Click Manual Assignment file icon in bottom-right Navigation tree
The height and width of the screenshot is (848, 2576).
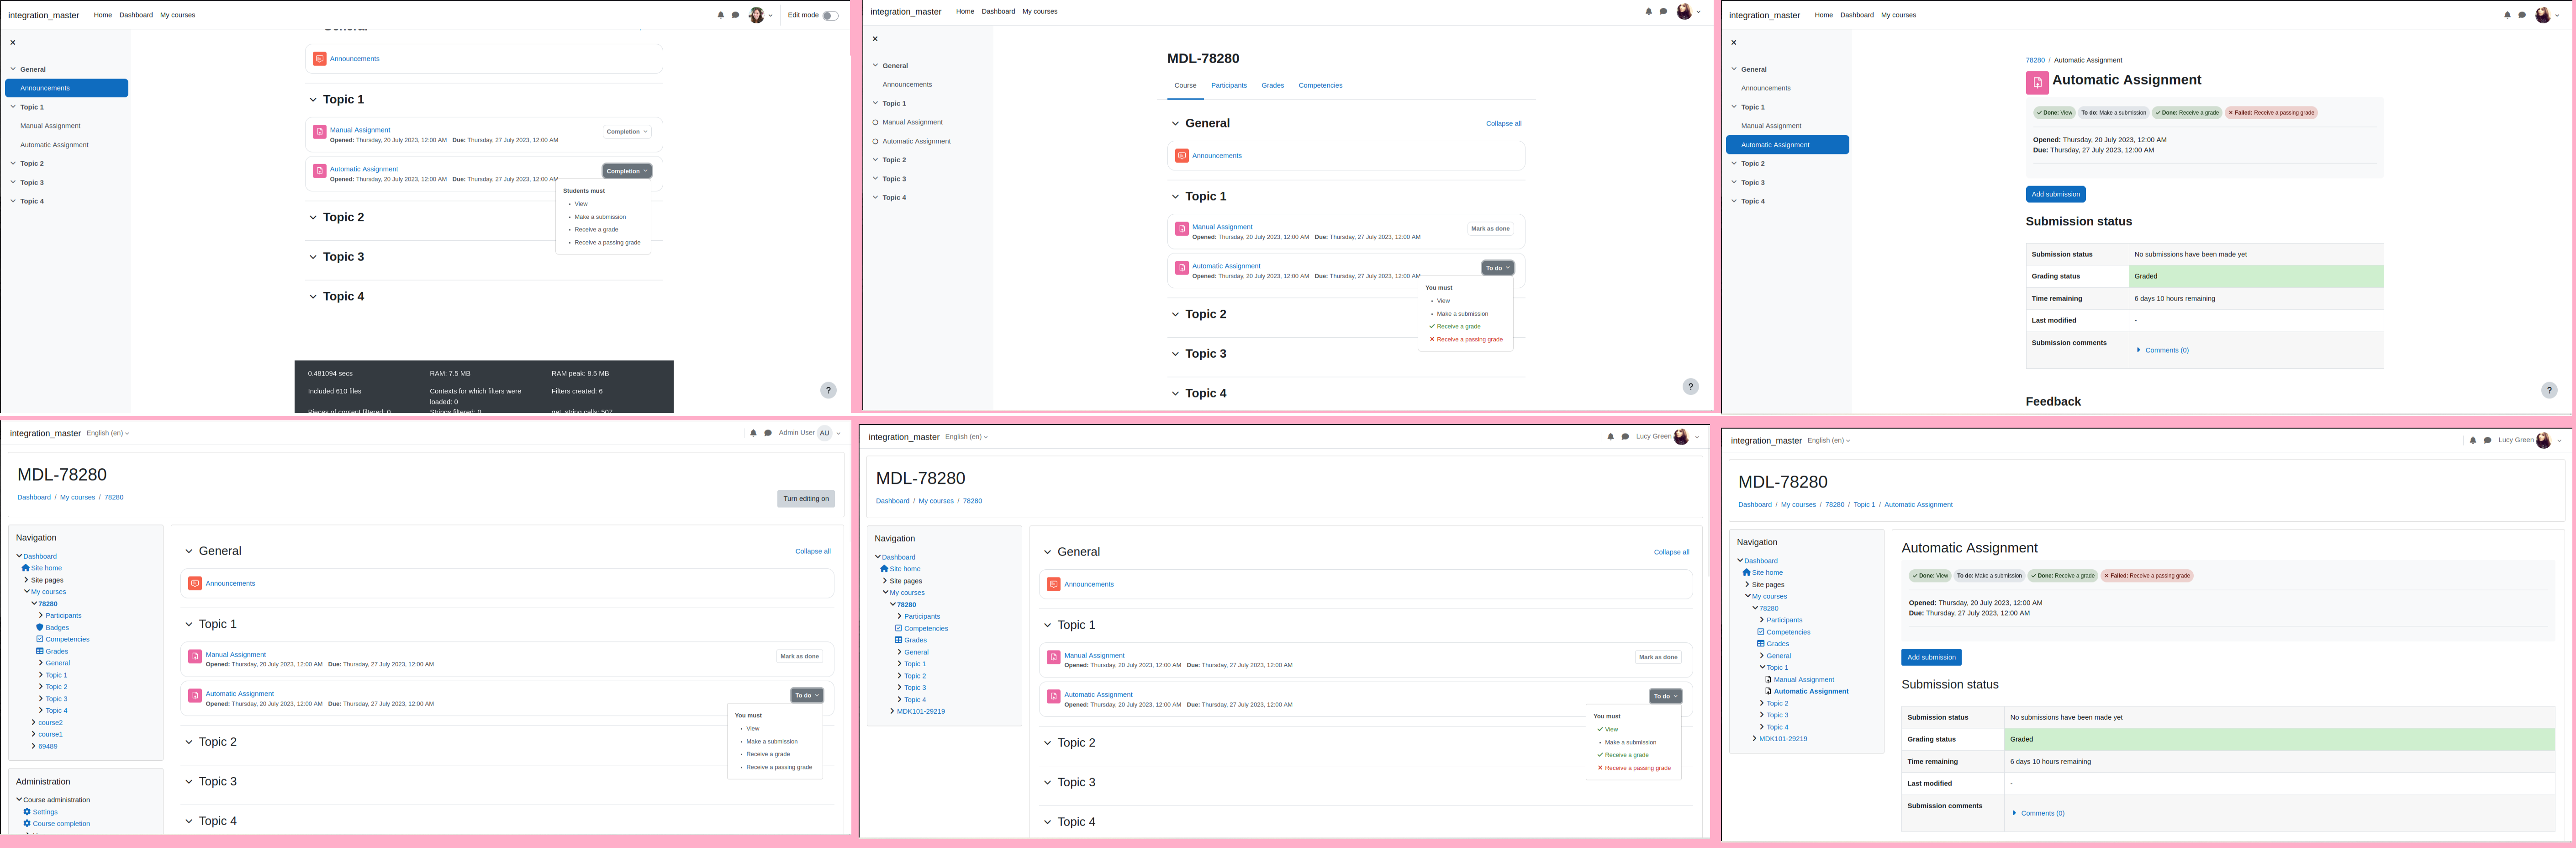point(1768,680)
